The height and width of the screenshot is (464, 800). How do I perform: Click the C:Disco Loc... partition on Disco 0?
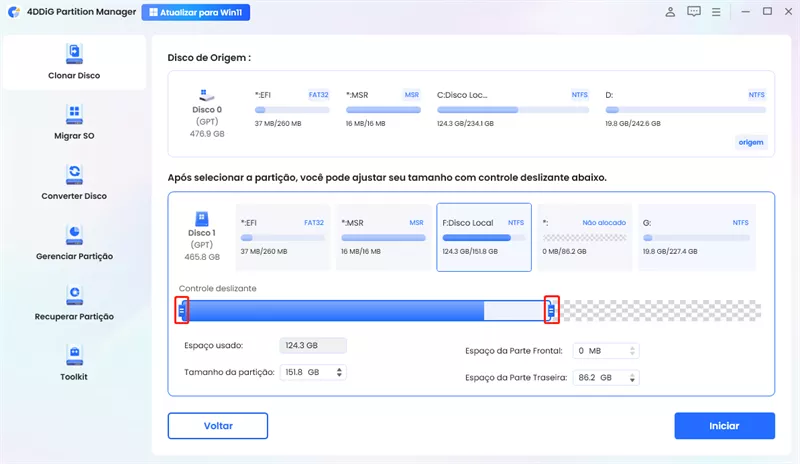click(x=513, y=109)
